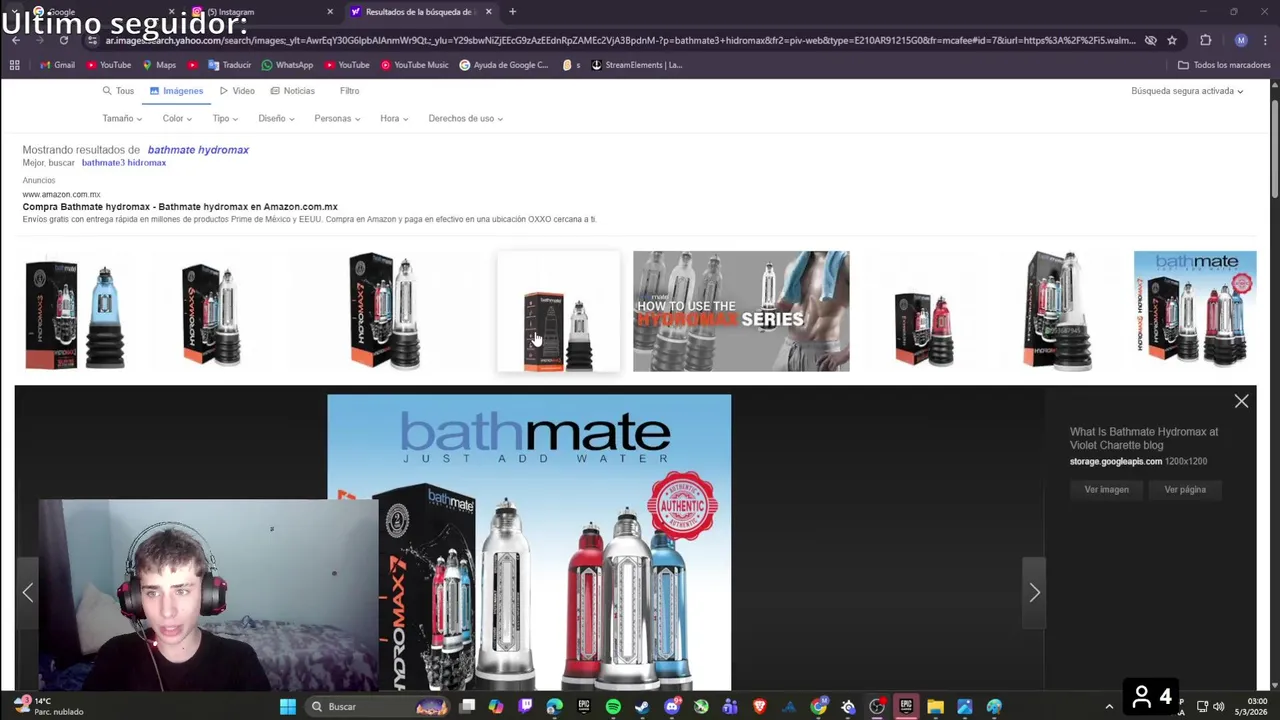The width and height of the screenshot is (1280, 720).
Task: Open Todos los marcadores folder
Action: pyautogui.click(x=1224, y=65)
